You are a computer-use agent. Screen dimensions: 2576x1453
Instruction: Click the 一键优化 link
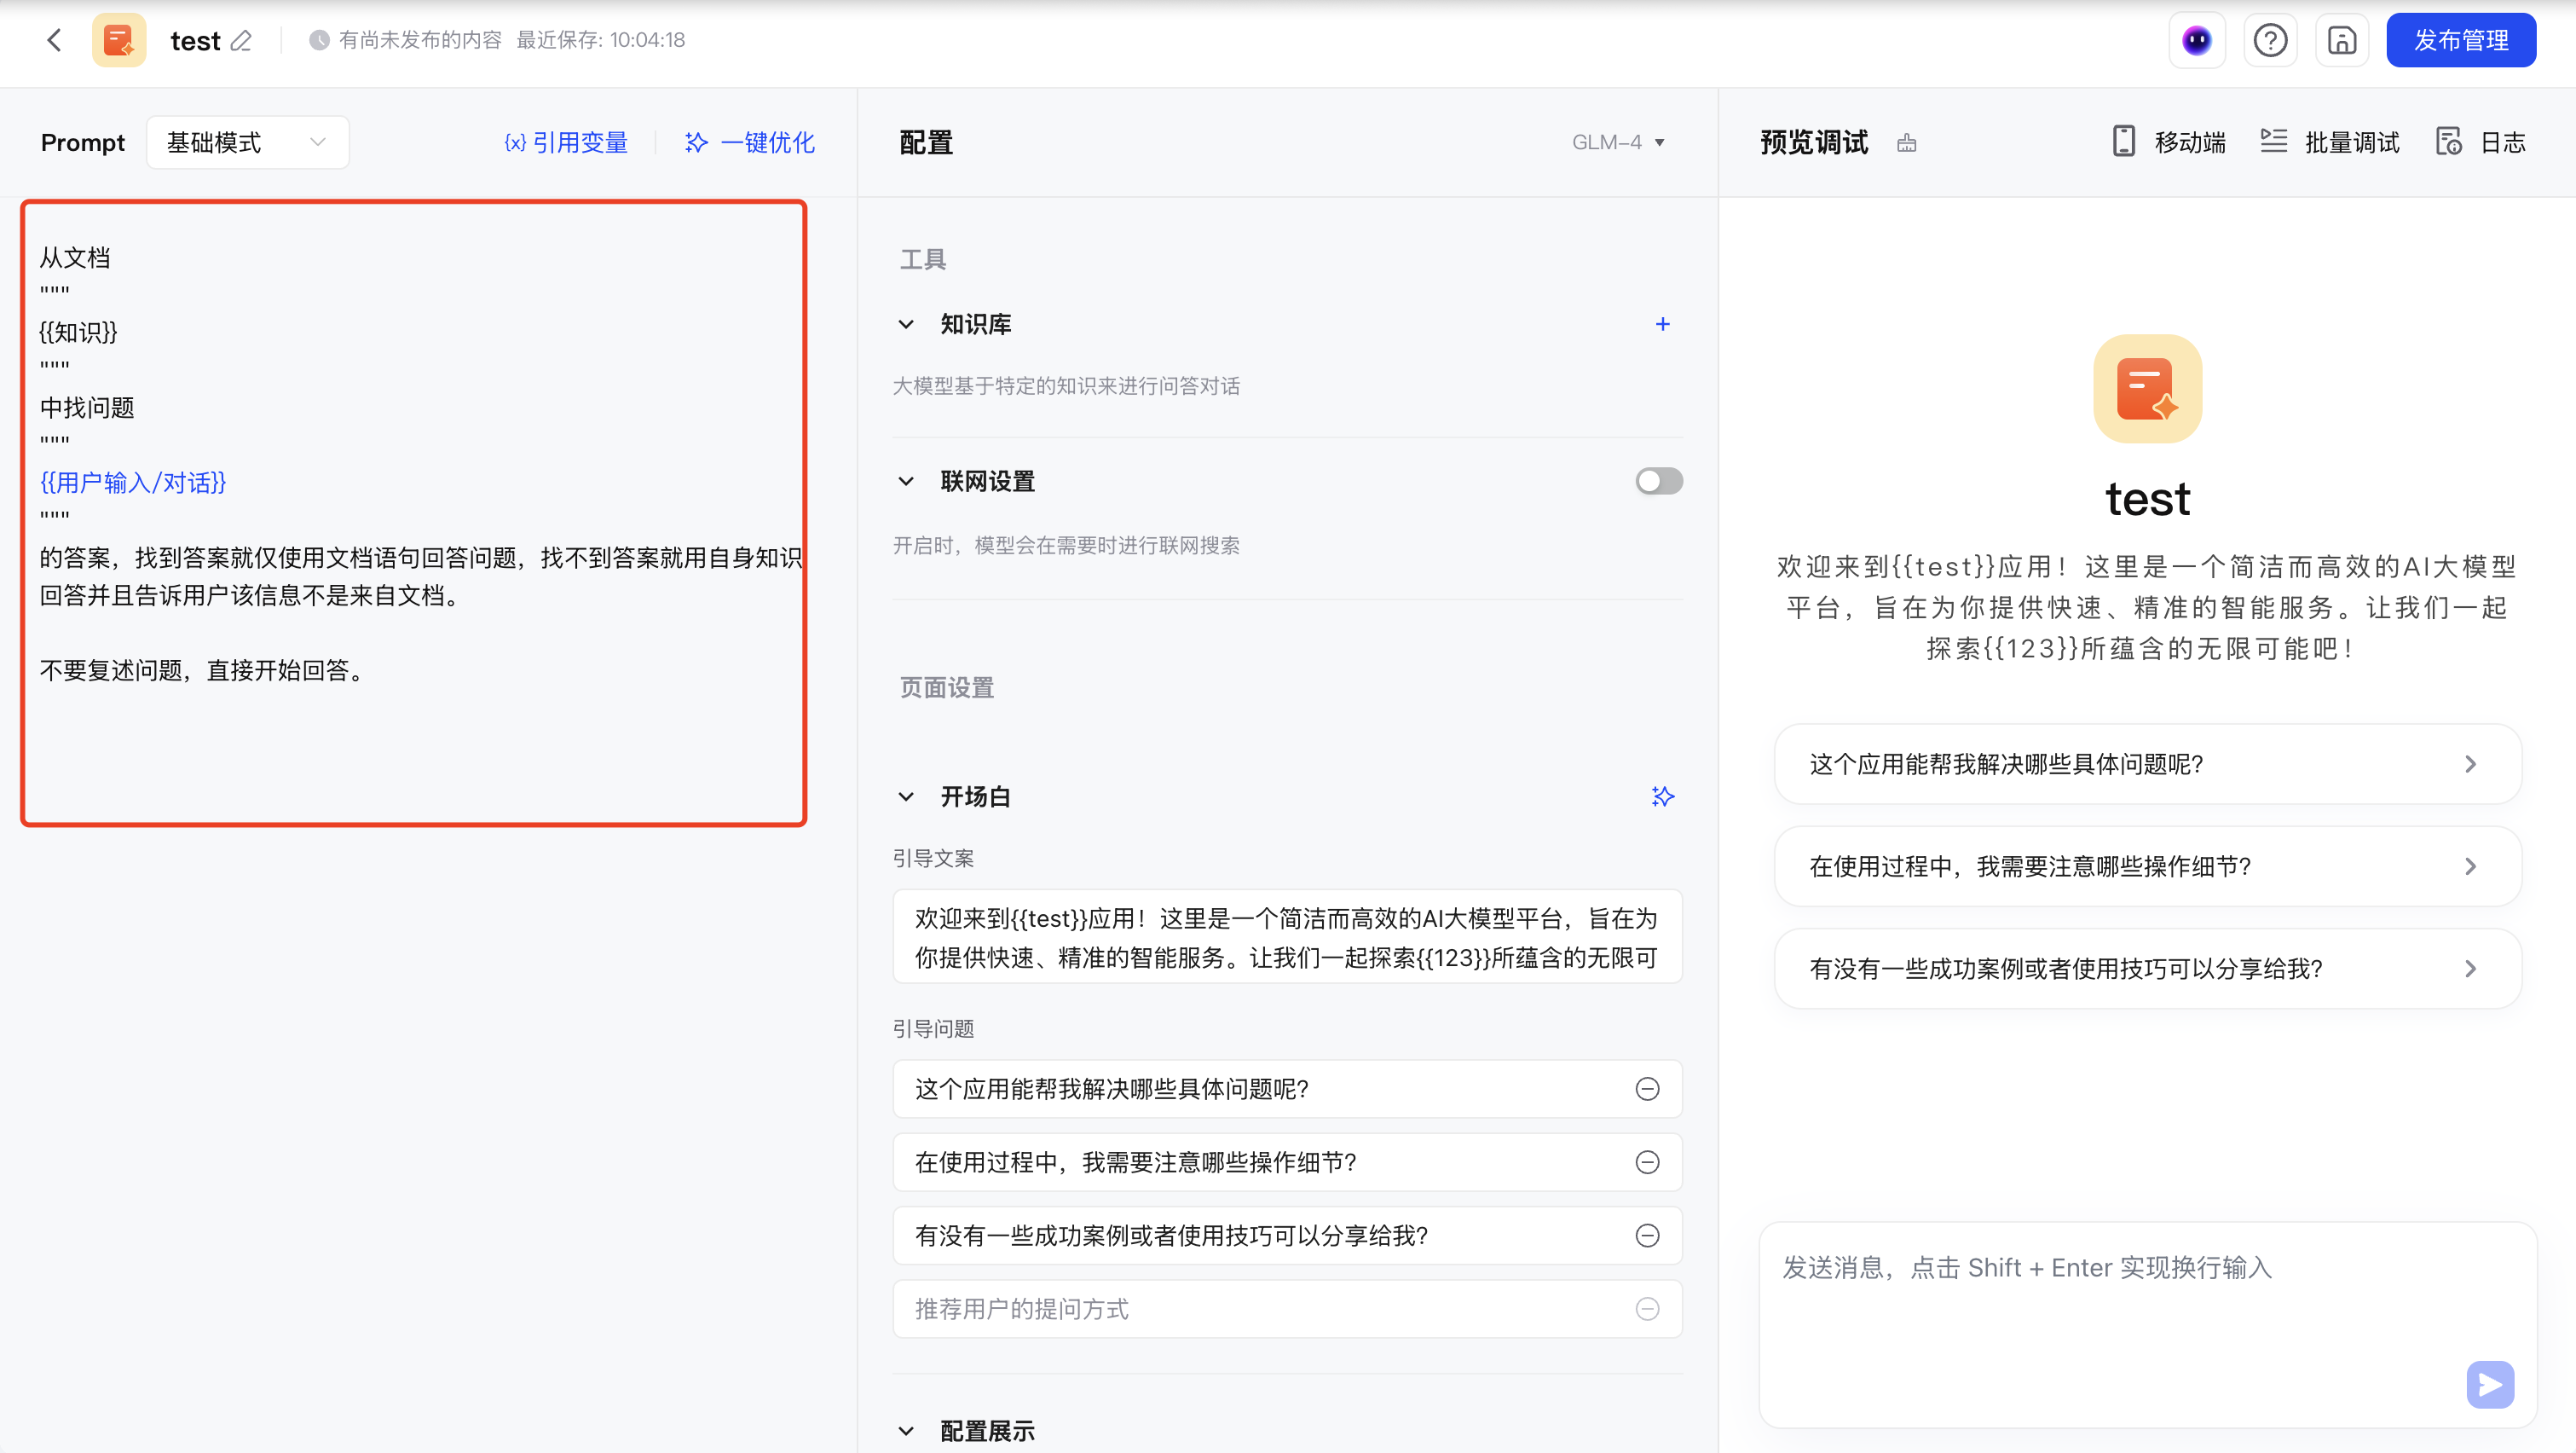click(x=750, y=143)
